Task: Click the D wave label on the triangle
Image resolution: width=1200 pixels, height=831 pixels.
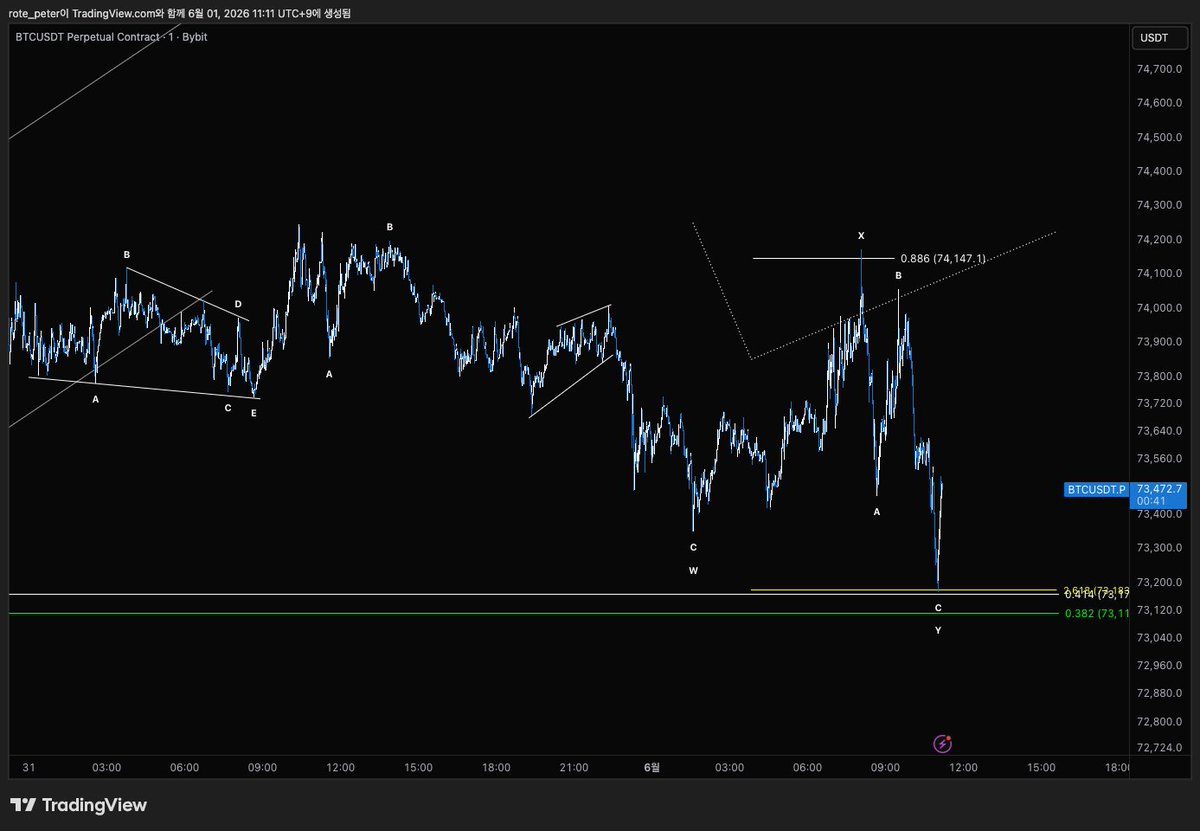Action: point(238,304)
